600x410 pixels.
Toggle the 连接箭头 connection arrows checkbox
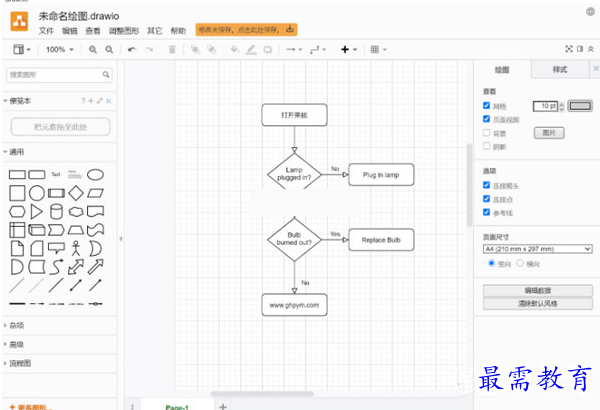486,185
